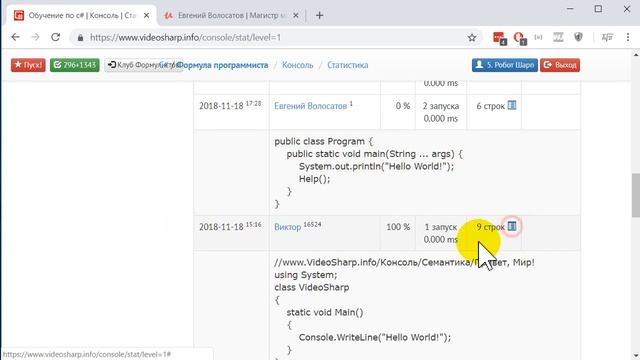Click the address bar URL
This screenshot has height=360, width=640.
click(x=185, y=38)
